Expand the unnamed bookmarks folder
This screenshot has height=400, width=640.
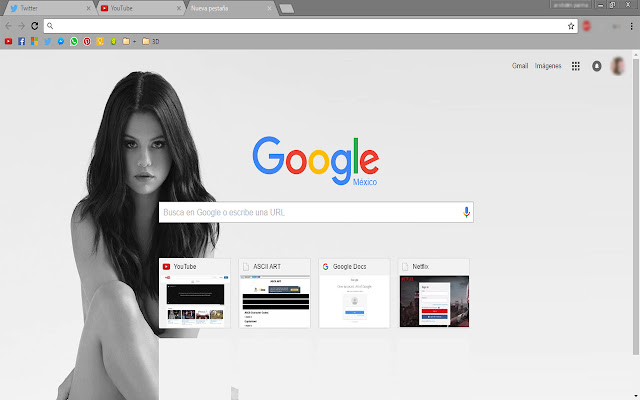[x=129, y=41]
